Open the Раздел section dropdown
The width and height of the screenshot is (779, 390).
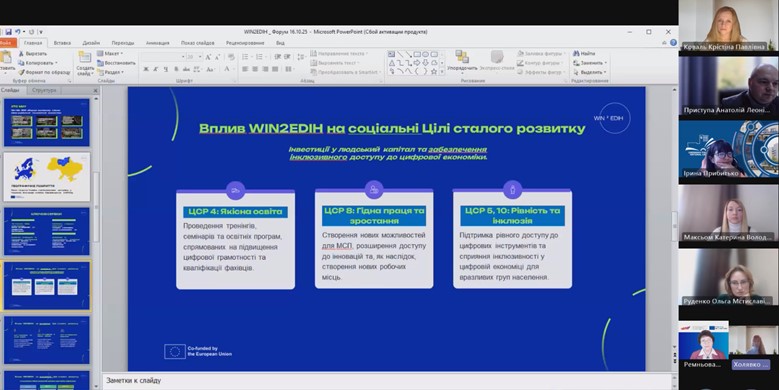(110, 73)
